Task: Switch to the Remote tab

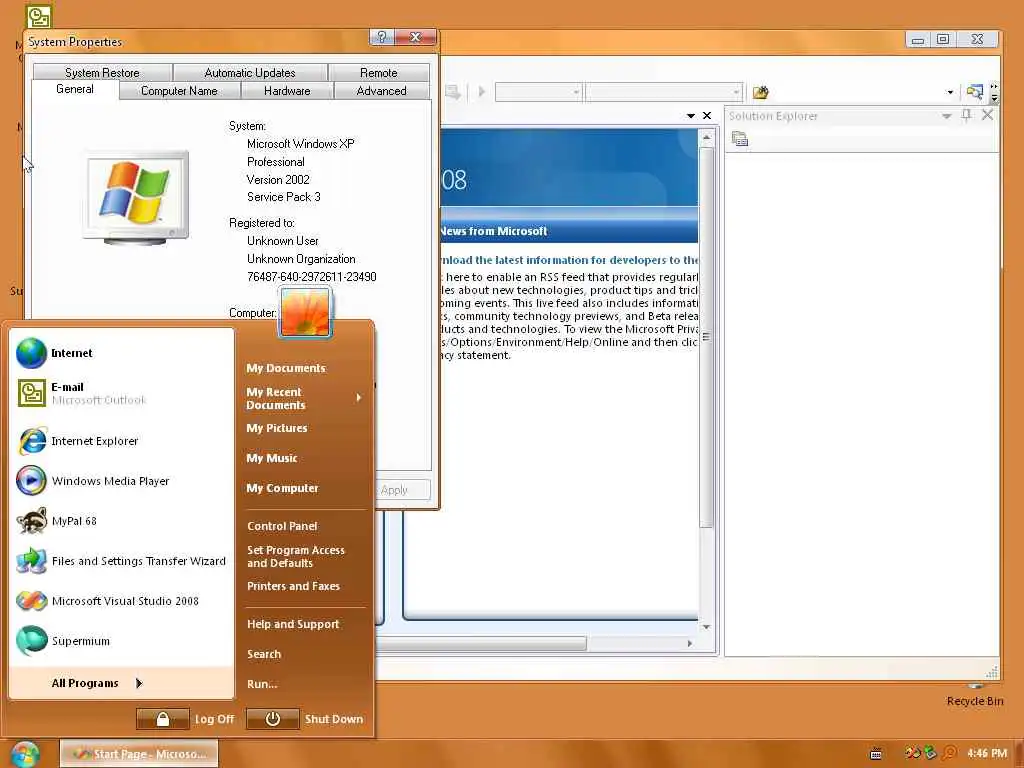Action: (x=379, y=72)
